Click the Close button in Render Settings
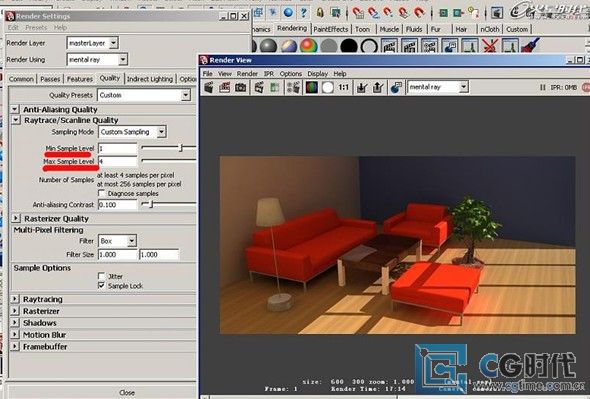 [127, 393]
